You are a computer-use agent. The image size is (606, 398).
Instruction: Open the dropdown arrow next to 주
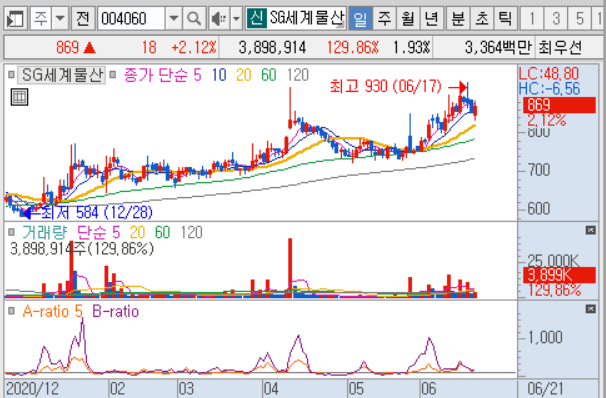pos(60,18)
